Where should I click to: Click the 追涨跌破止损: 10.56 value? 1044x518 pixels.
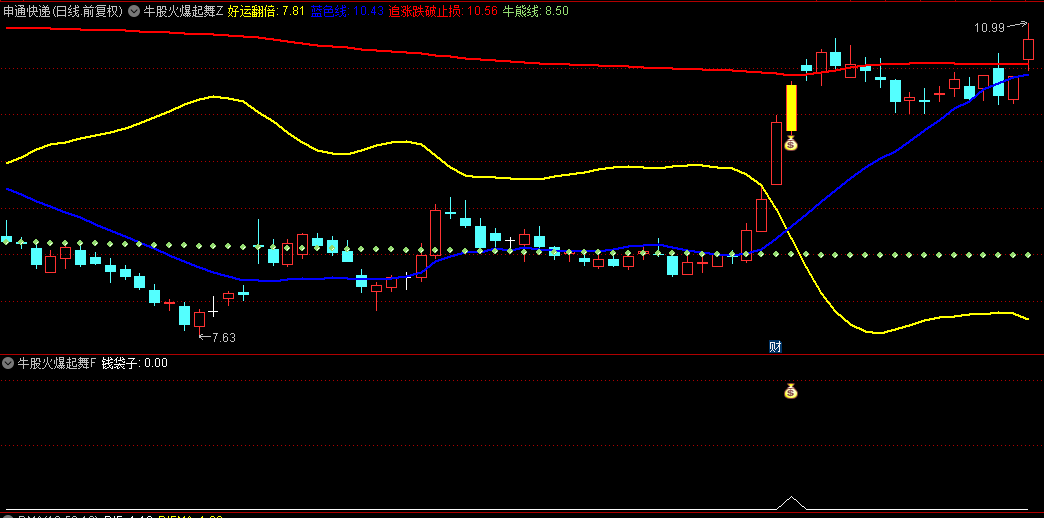pos(443,11)
